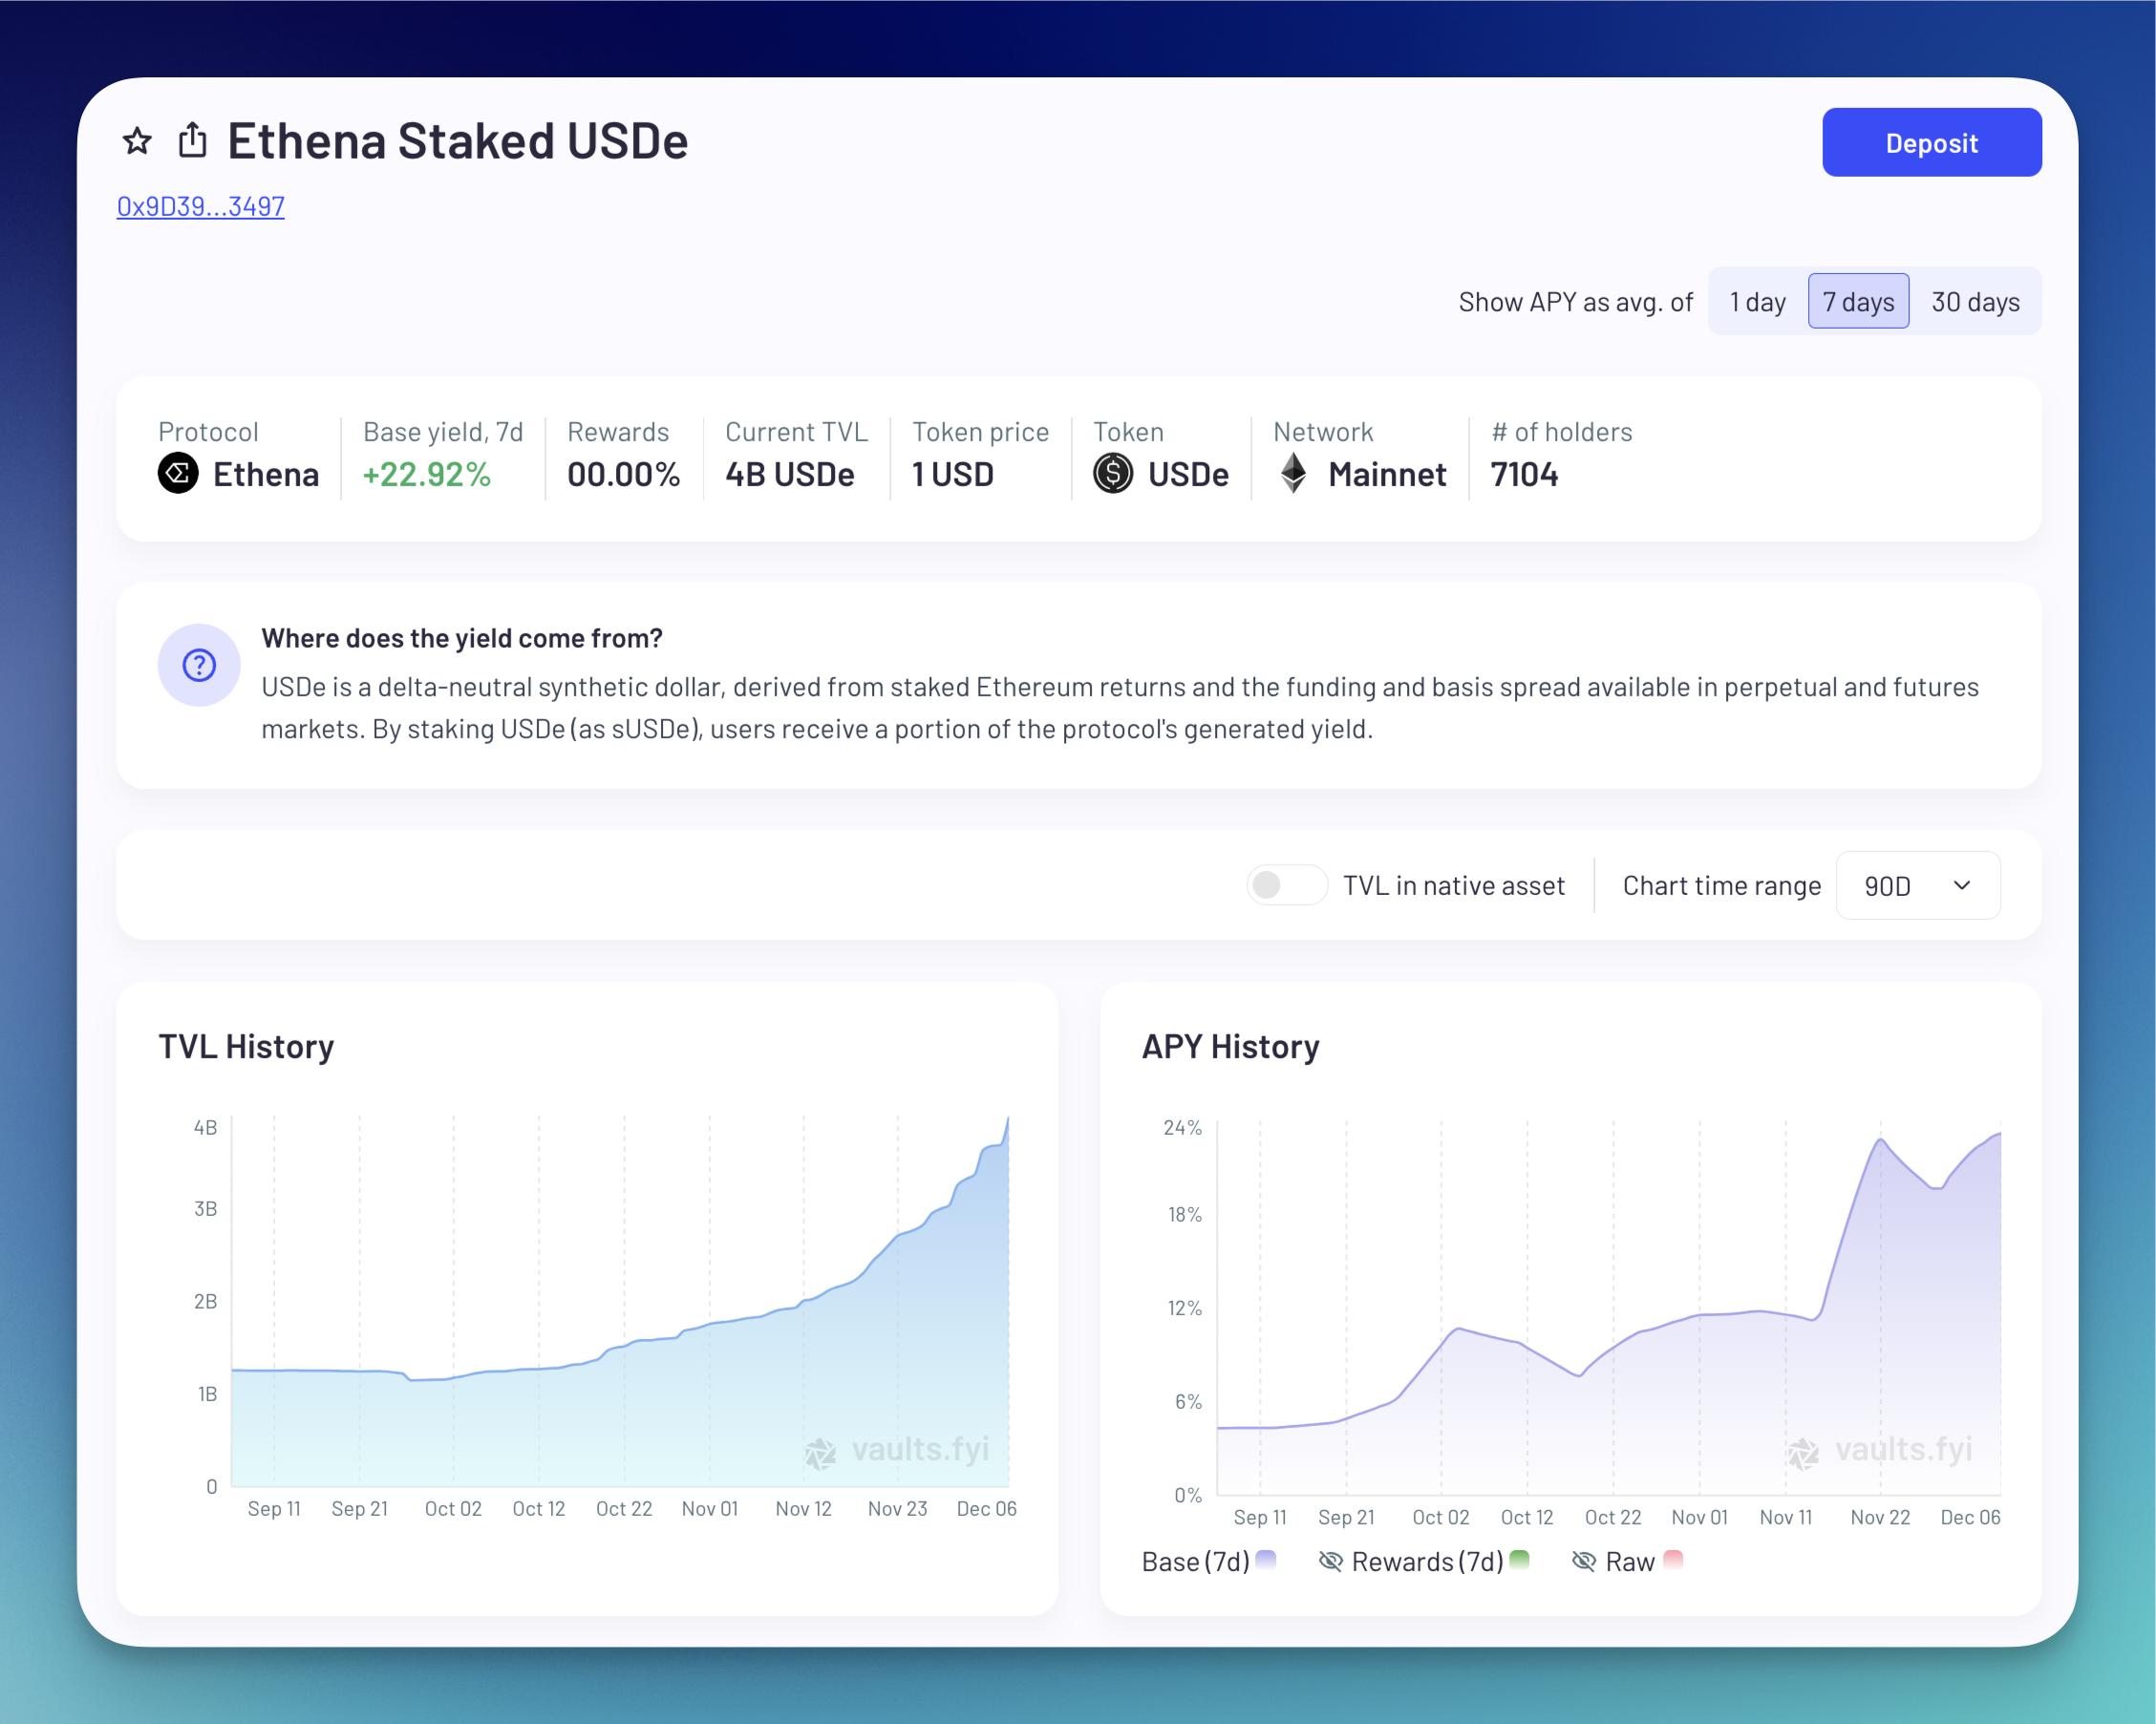
Task: Click the TVL in native asset label
Action: coord(1454,885)
